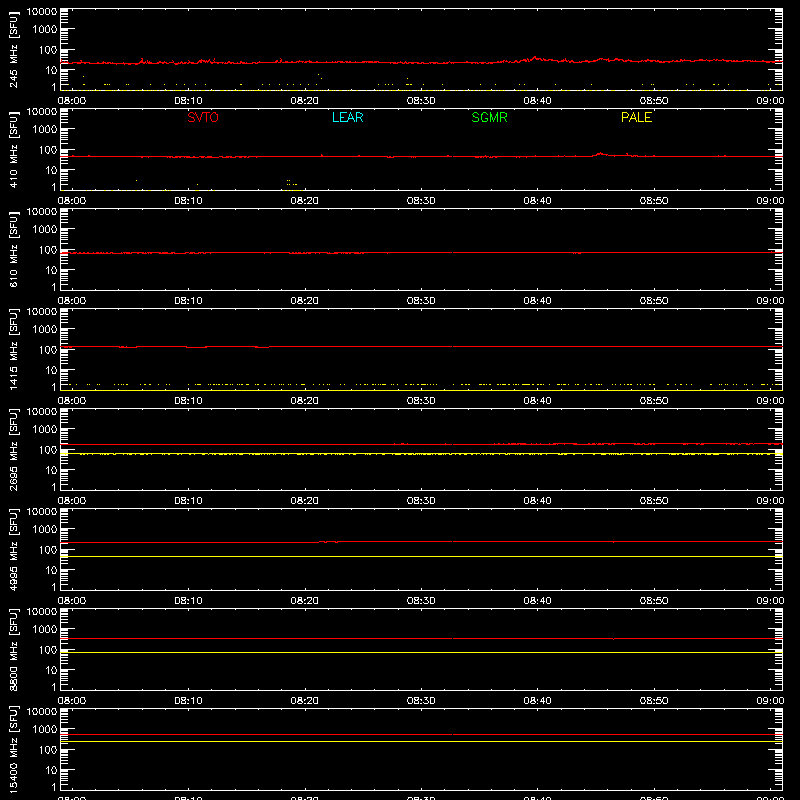Click the 08:10 label under the 245 MHz plot
The width and height of the screenshot is (800, 800).
click(188, 101)
